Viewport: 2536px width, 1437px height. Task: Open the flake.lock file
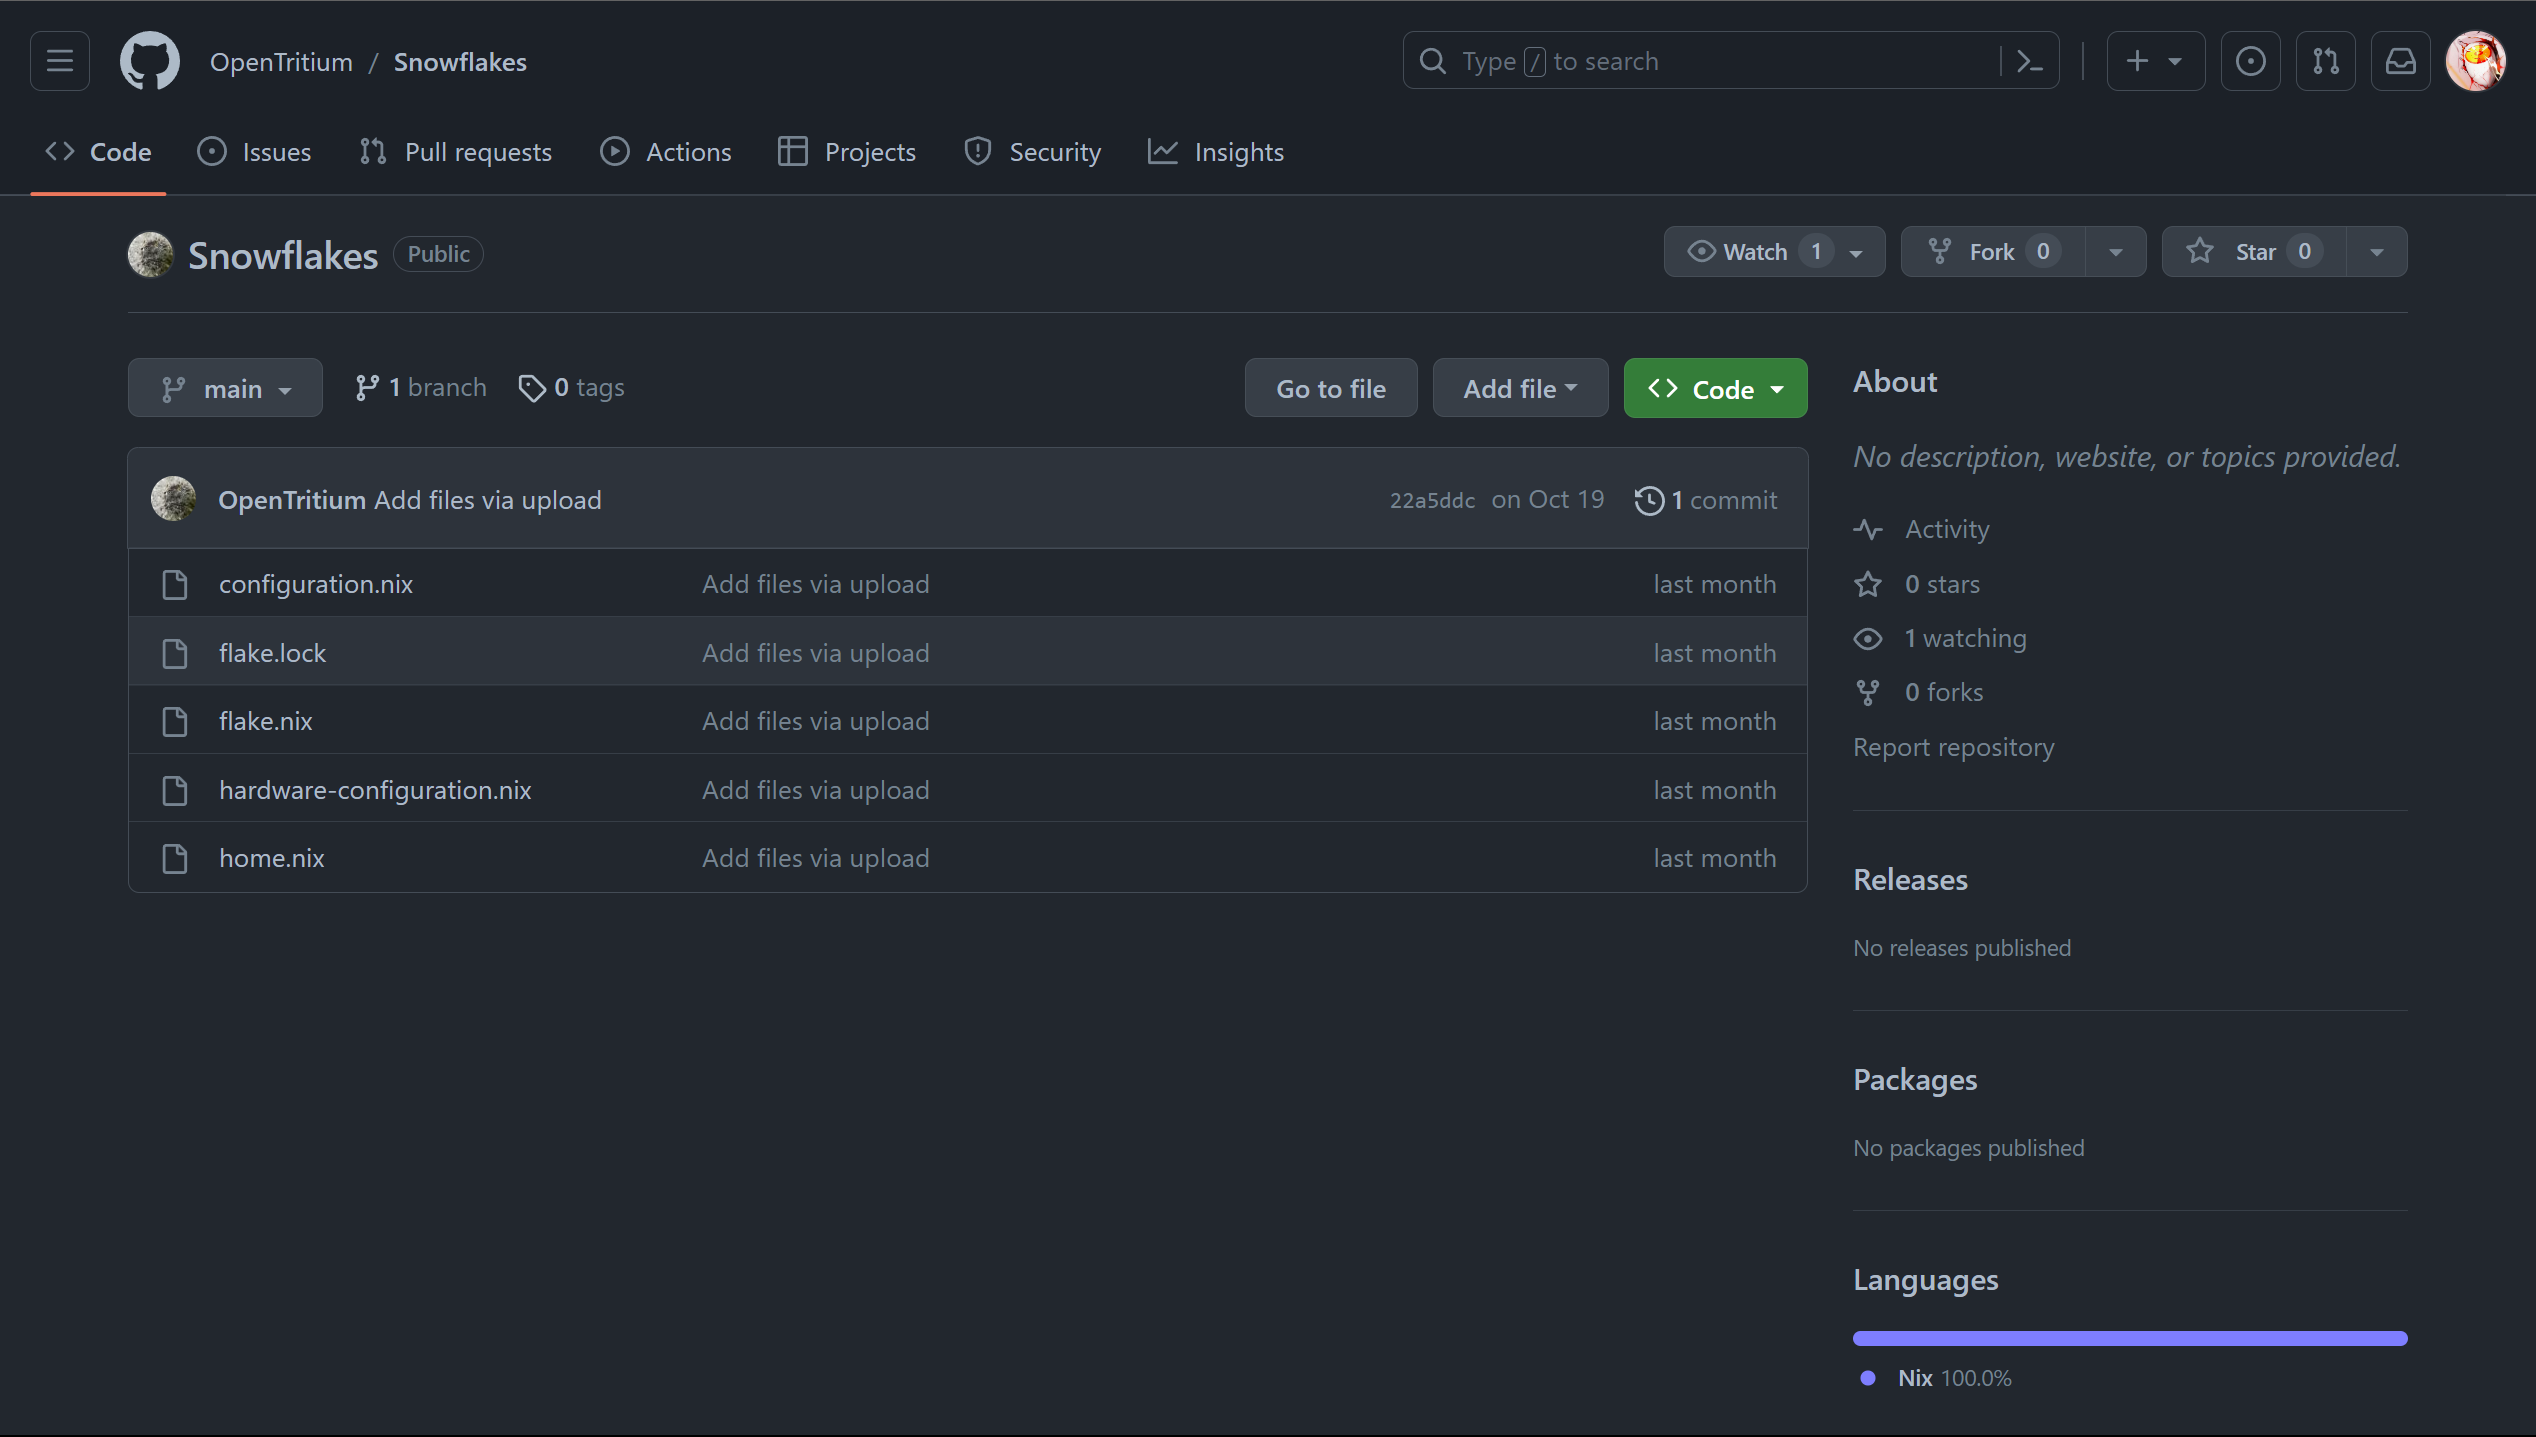(272, 653)
